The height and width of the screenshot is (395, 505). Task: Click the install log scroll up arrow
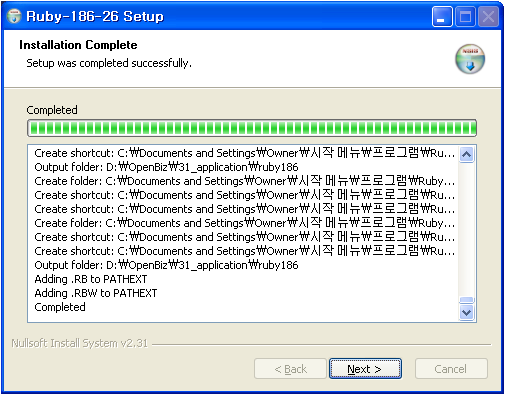point(466,154)
